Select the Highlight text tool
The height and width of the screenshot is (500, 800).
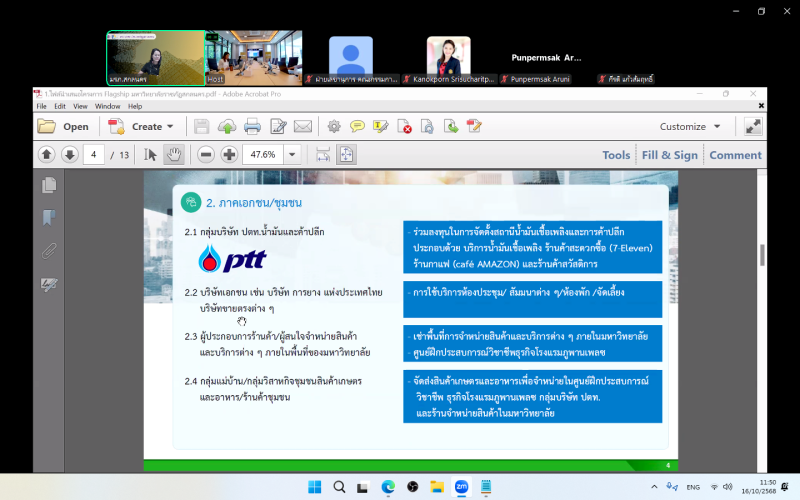point(380,127)
